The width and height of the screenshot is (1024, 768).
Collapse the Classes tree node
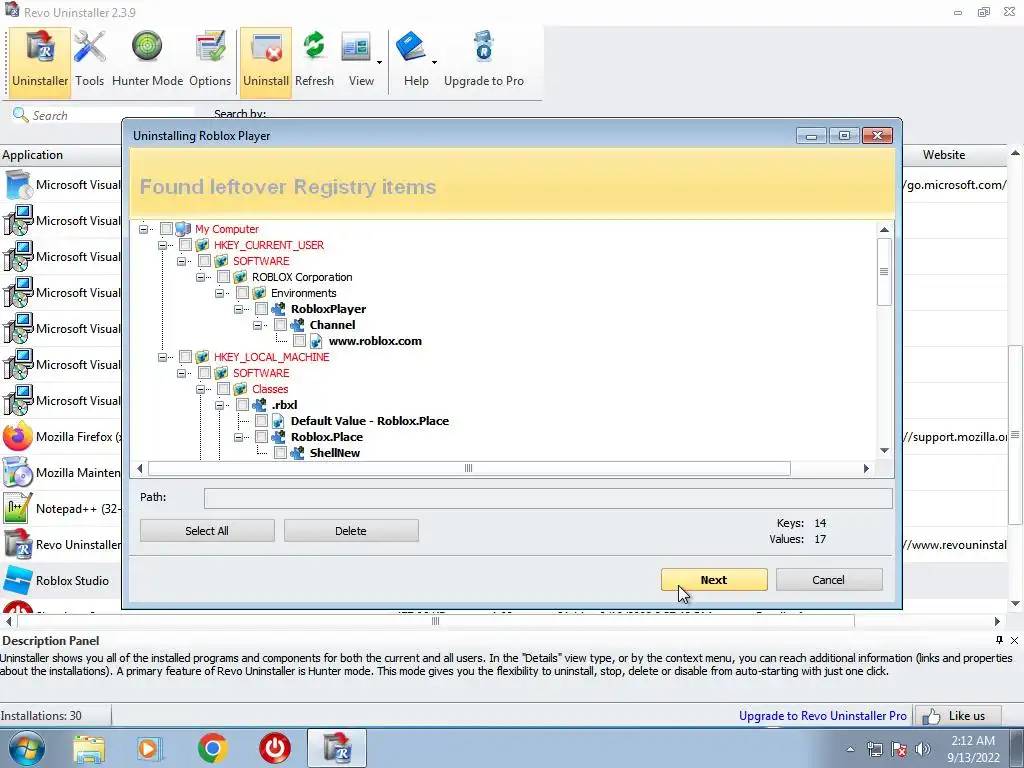click(200, 389)
